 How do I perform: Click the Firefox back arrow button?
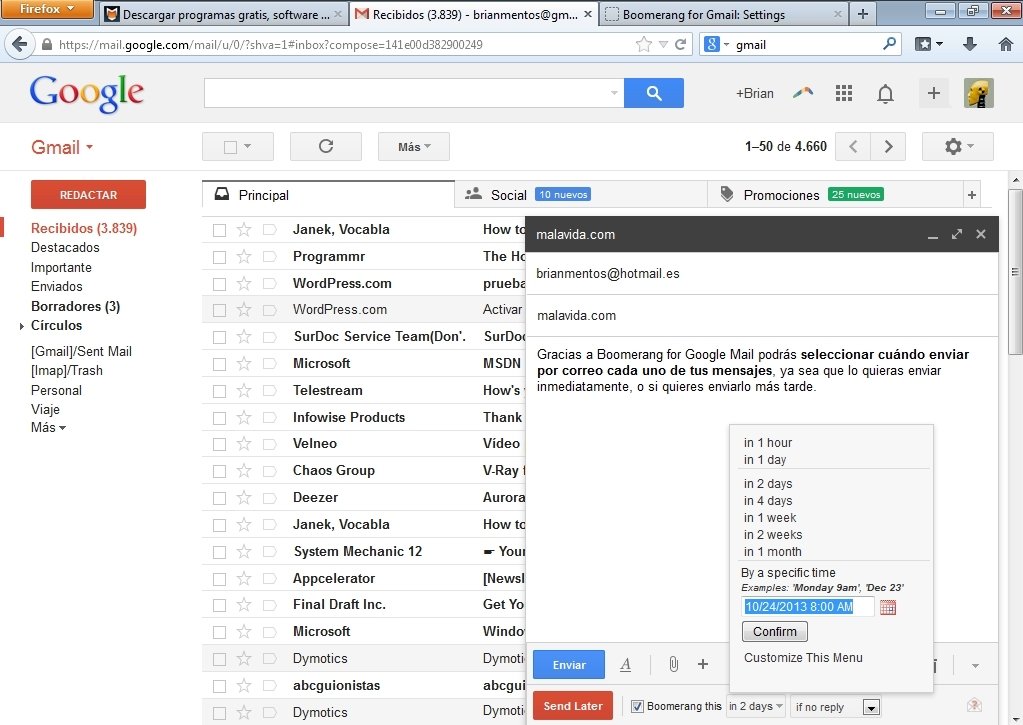(20, 44)
